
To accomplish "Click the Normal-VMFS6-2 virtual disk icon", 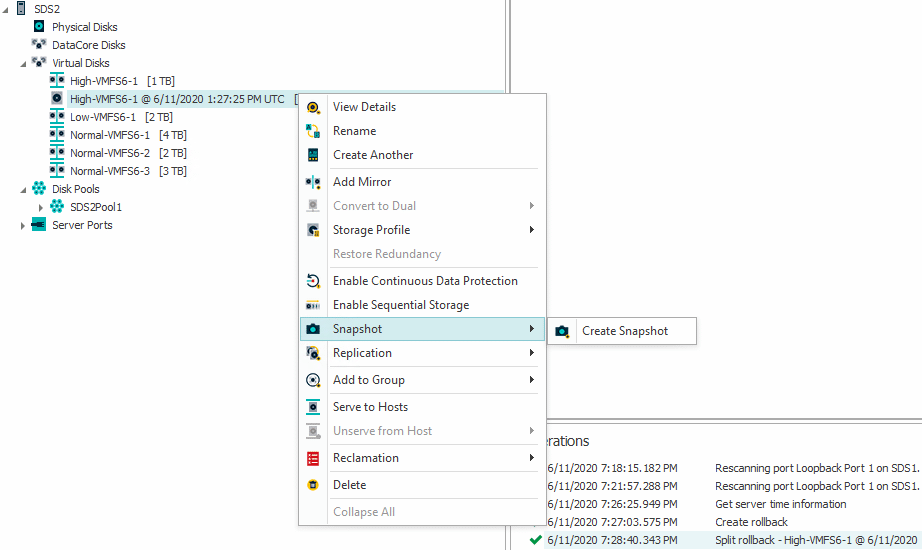I will pos(57,152).
